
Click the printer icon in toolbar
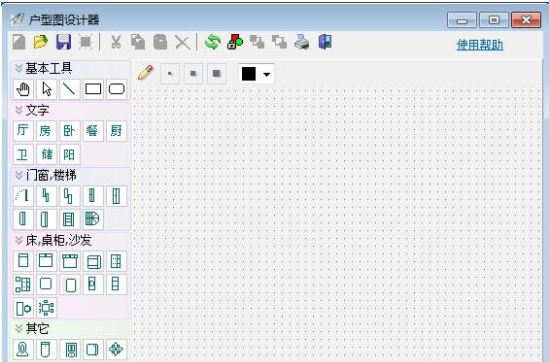click(302, 42)
